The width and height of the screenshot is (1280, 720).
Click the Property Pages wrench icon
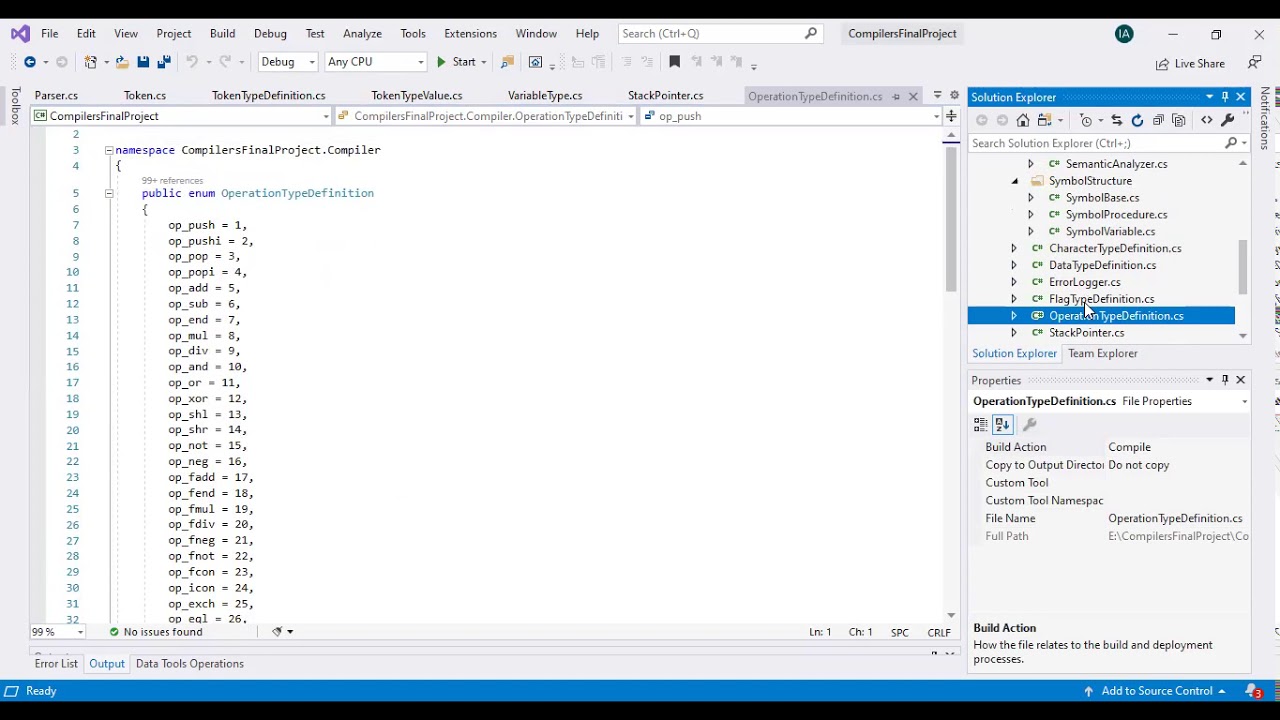click(1030, 425)
